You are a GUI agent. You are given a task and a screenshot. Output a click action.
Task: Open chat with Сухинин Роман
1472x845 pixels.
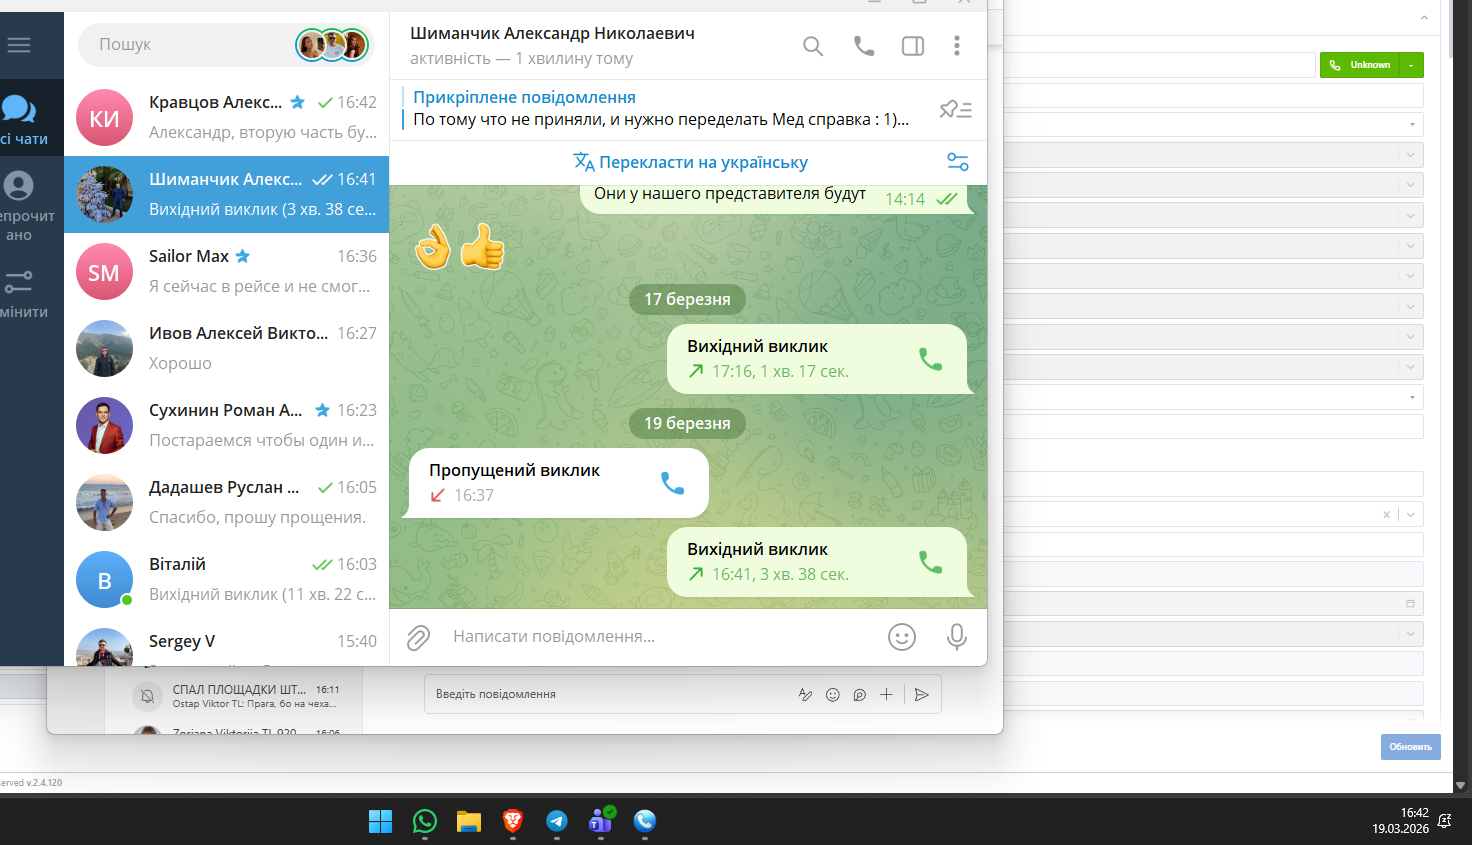tap(226, 425)
